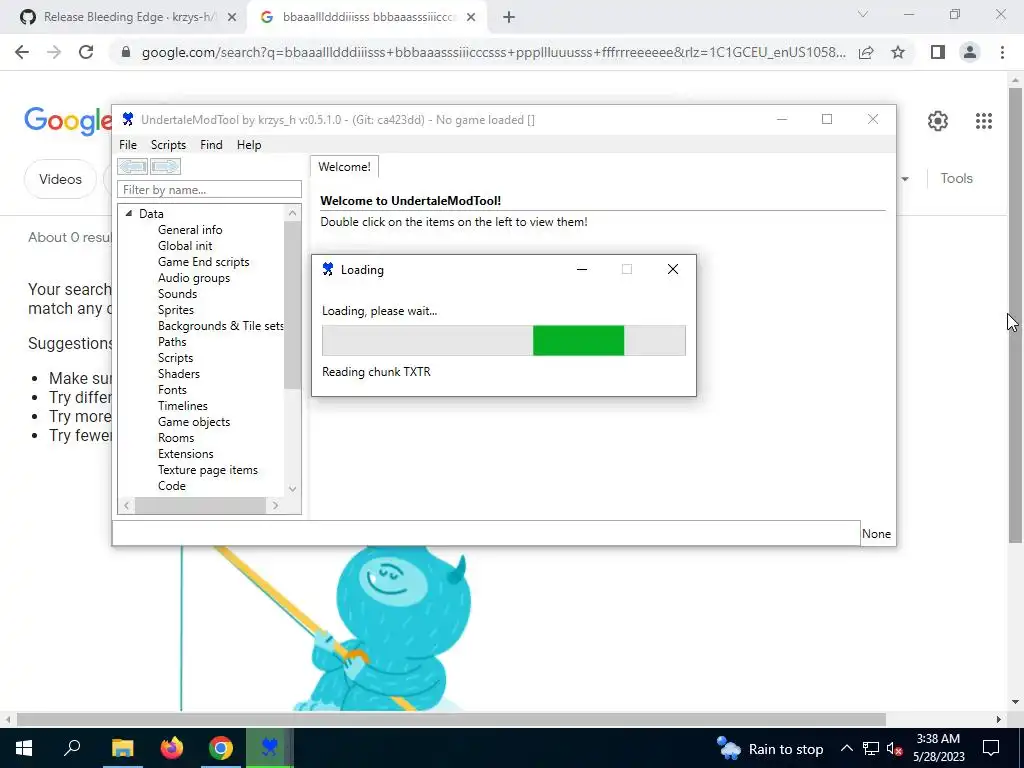Open Chrome from the taskbar
Image resolution: width=1024 pixels, height=768 pixels.
(221, 748)
